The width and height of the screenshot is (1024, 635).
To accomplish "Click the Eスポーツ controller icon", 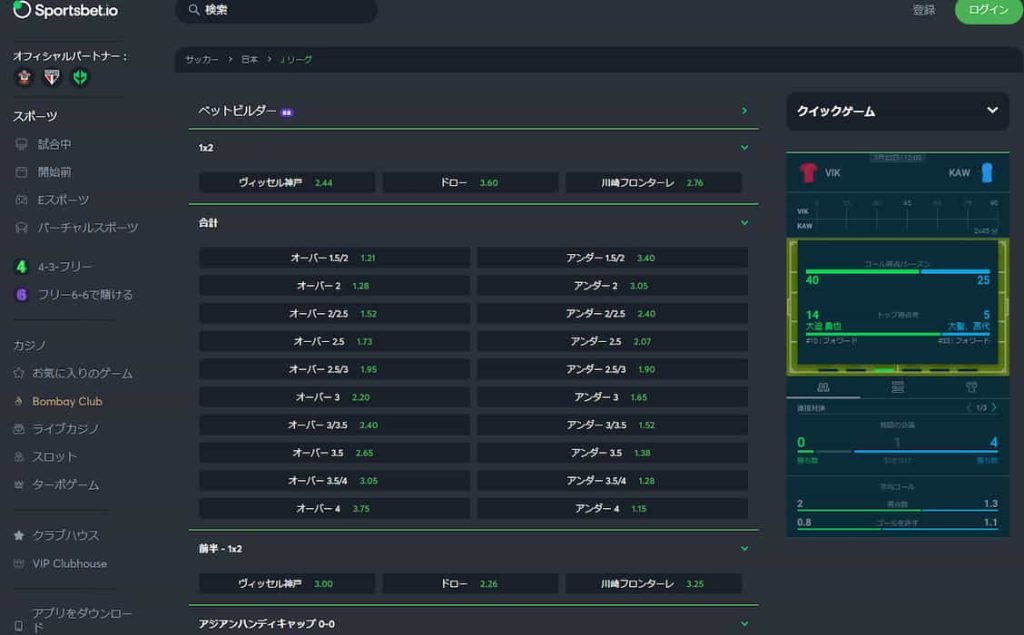I will [22, 200].
